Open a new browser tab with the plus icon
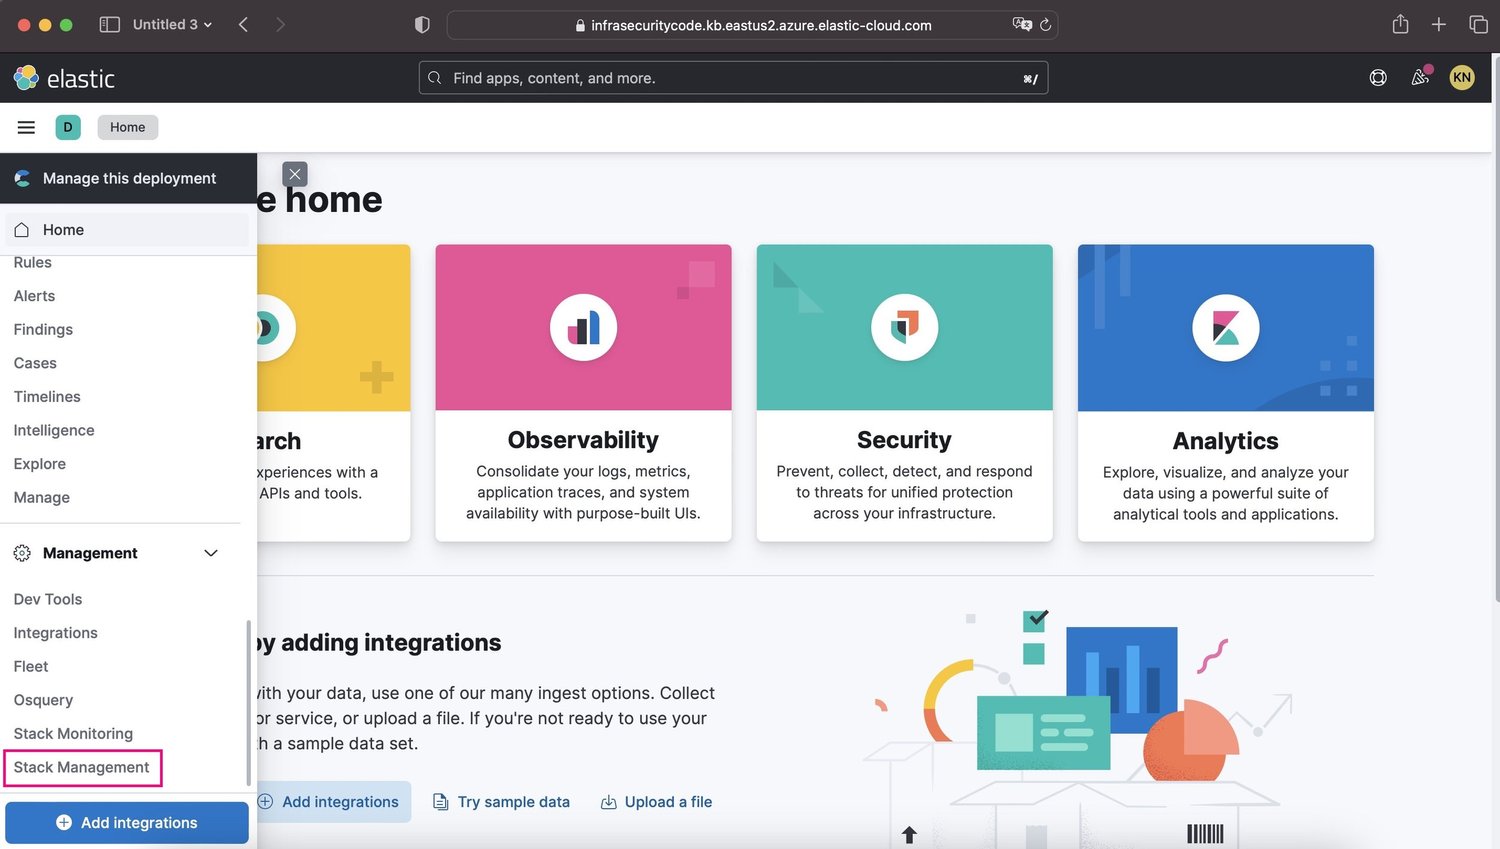The width and height of the screenshot is (1500, 849). coord(1438,24)
